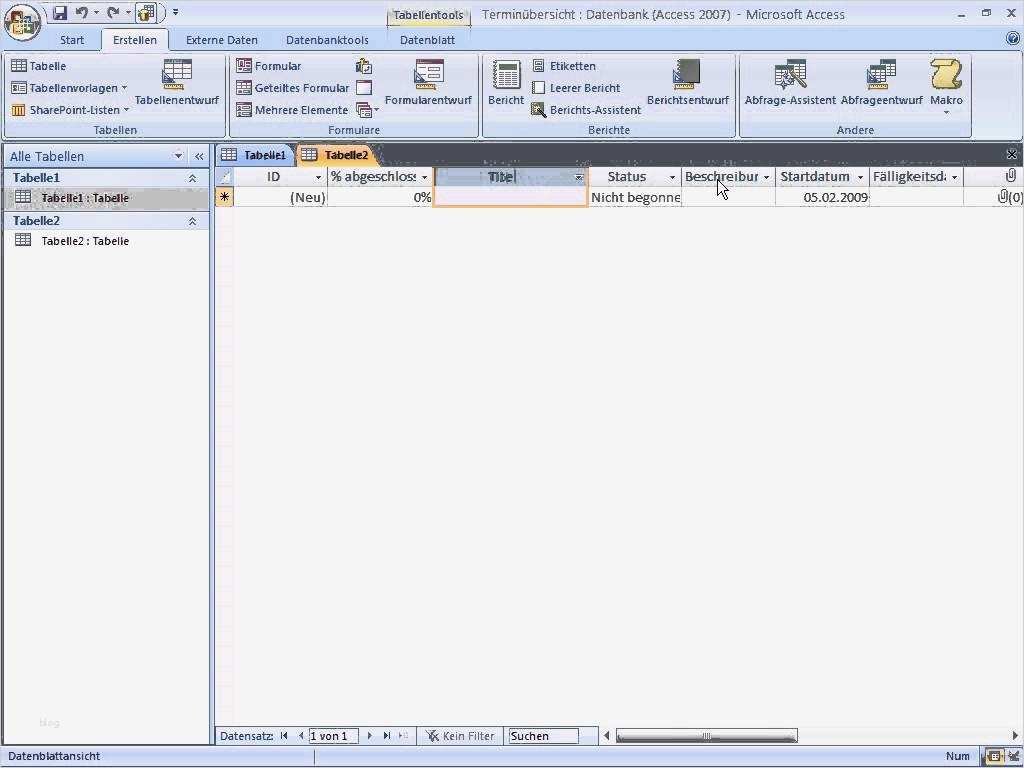Screen dimensions: 1024x768
Task: Click the Undo icon
Action: pyautogui.click(x=79, y=10)
